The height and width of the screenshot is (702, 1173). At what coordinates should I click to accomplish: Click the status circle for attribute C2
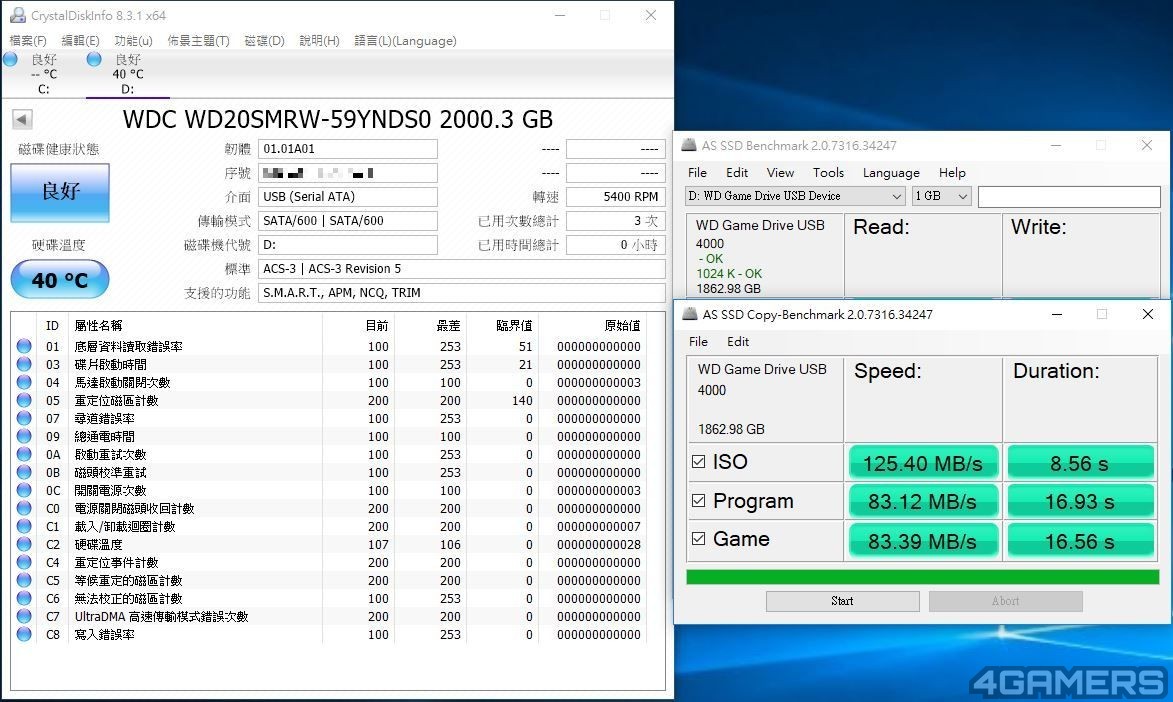[x=24, y=544]
